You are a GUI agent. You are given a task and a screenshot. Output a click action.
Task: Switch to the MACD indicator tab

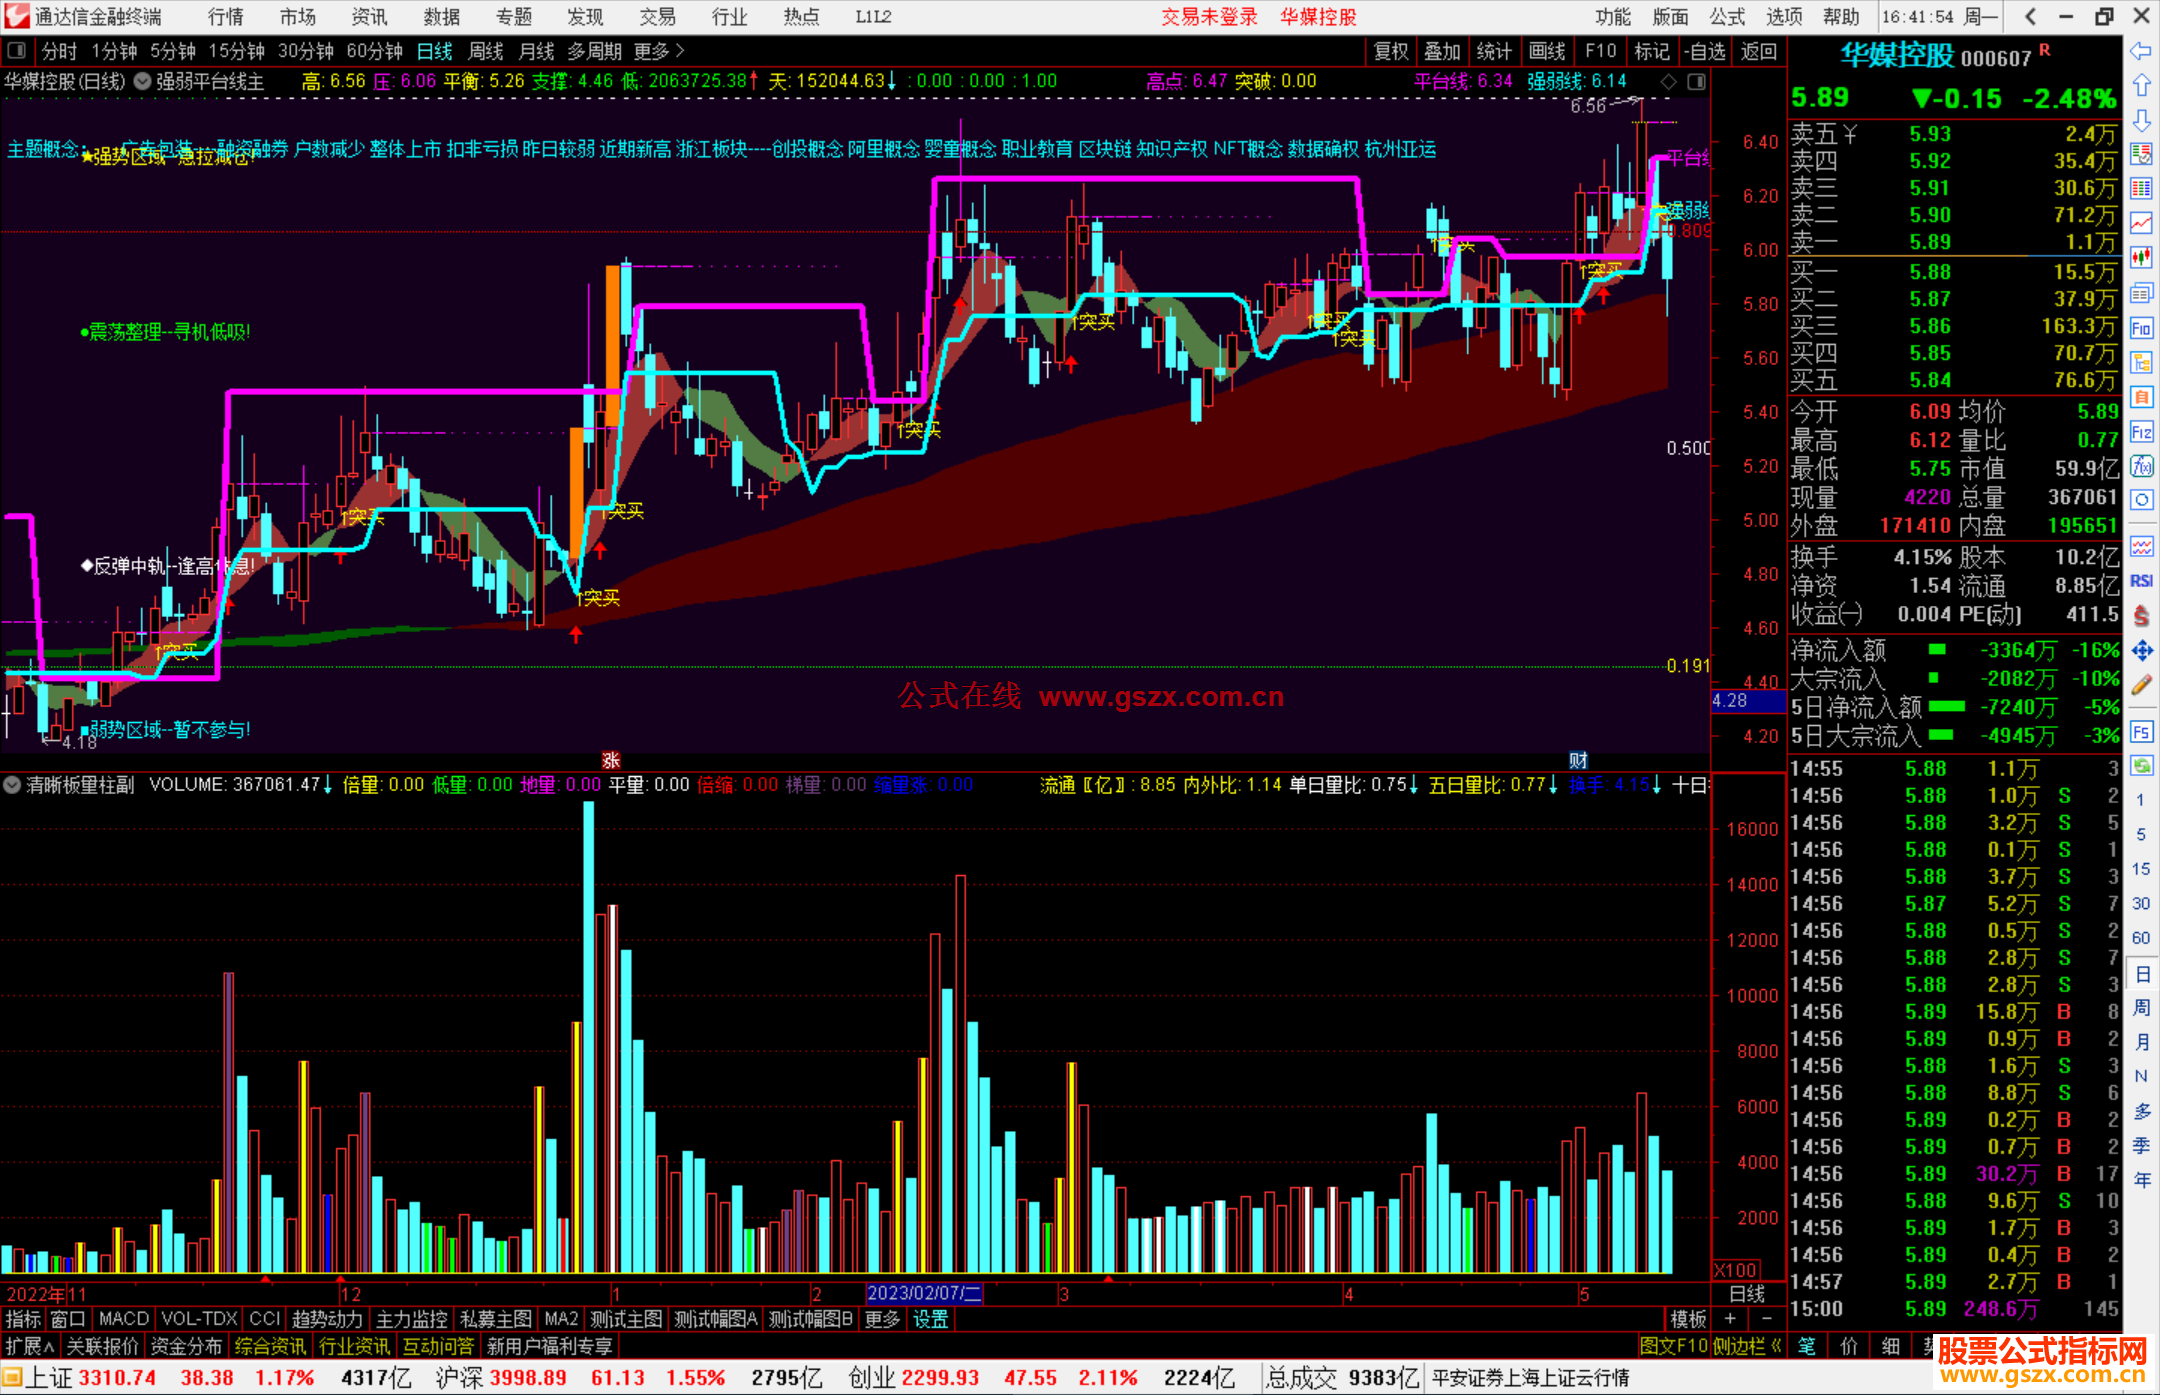tap(123, 1319)
